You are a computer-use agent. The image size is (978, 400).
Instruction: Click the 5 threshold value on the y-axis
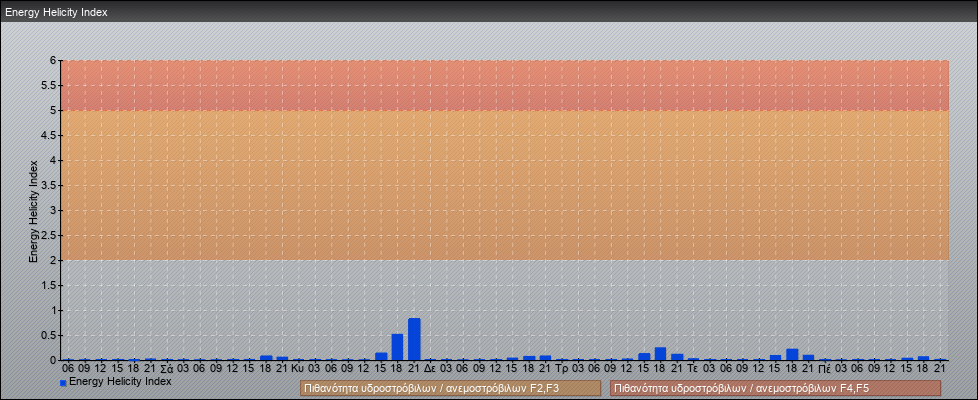54,110
